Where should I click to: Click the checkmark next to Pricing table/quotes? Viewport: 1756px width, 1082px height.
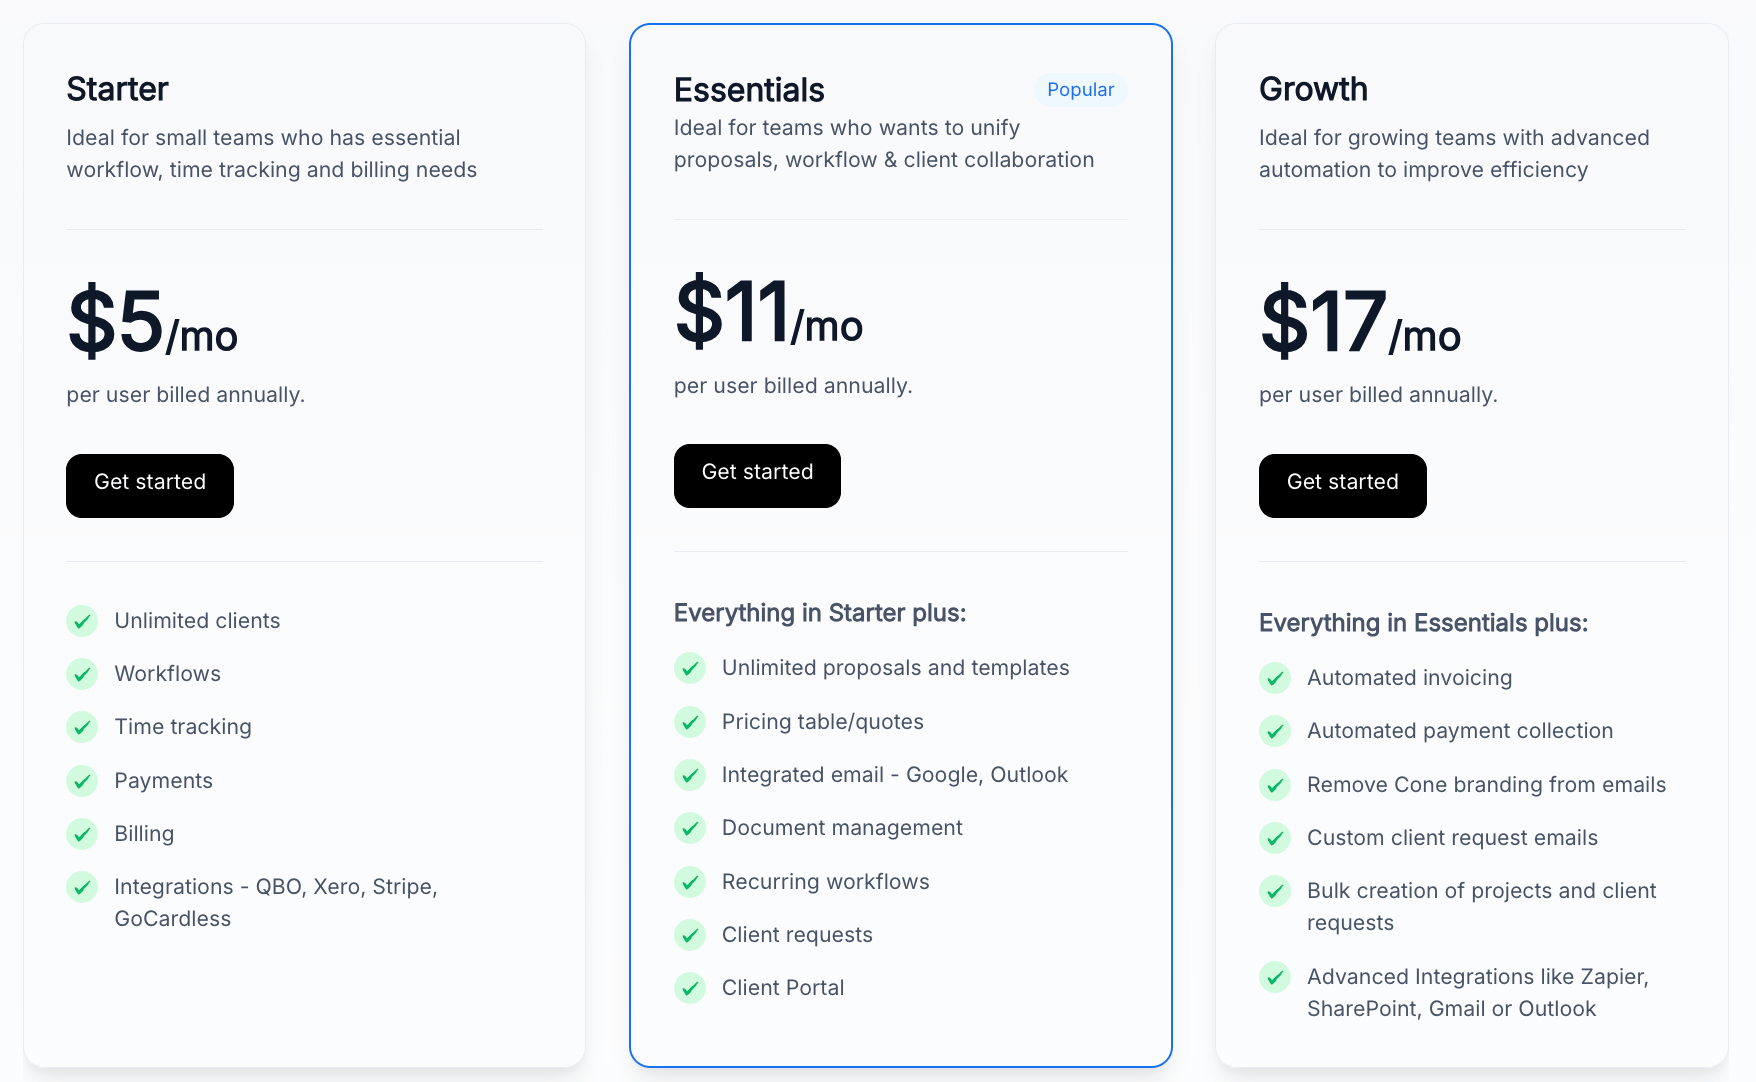pyautogui.click(x=690, y=722)
